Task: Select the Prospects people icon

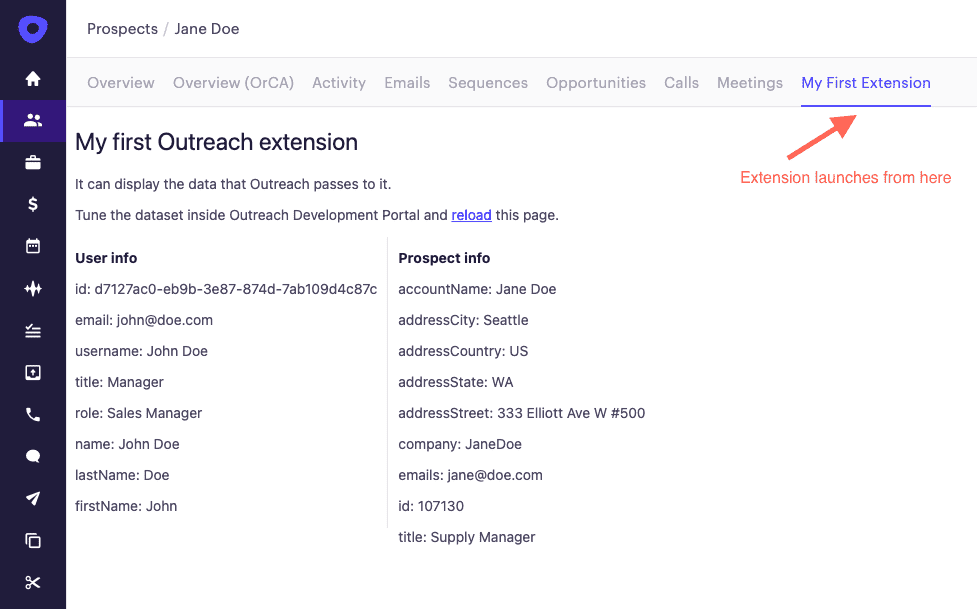Action: [33, 120]
